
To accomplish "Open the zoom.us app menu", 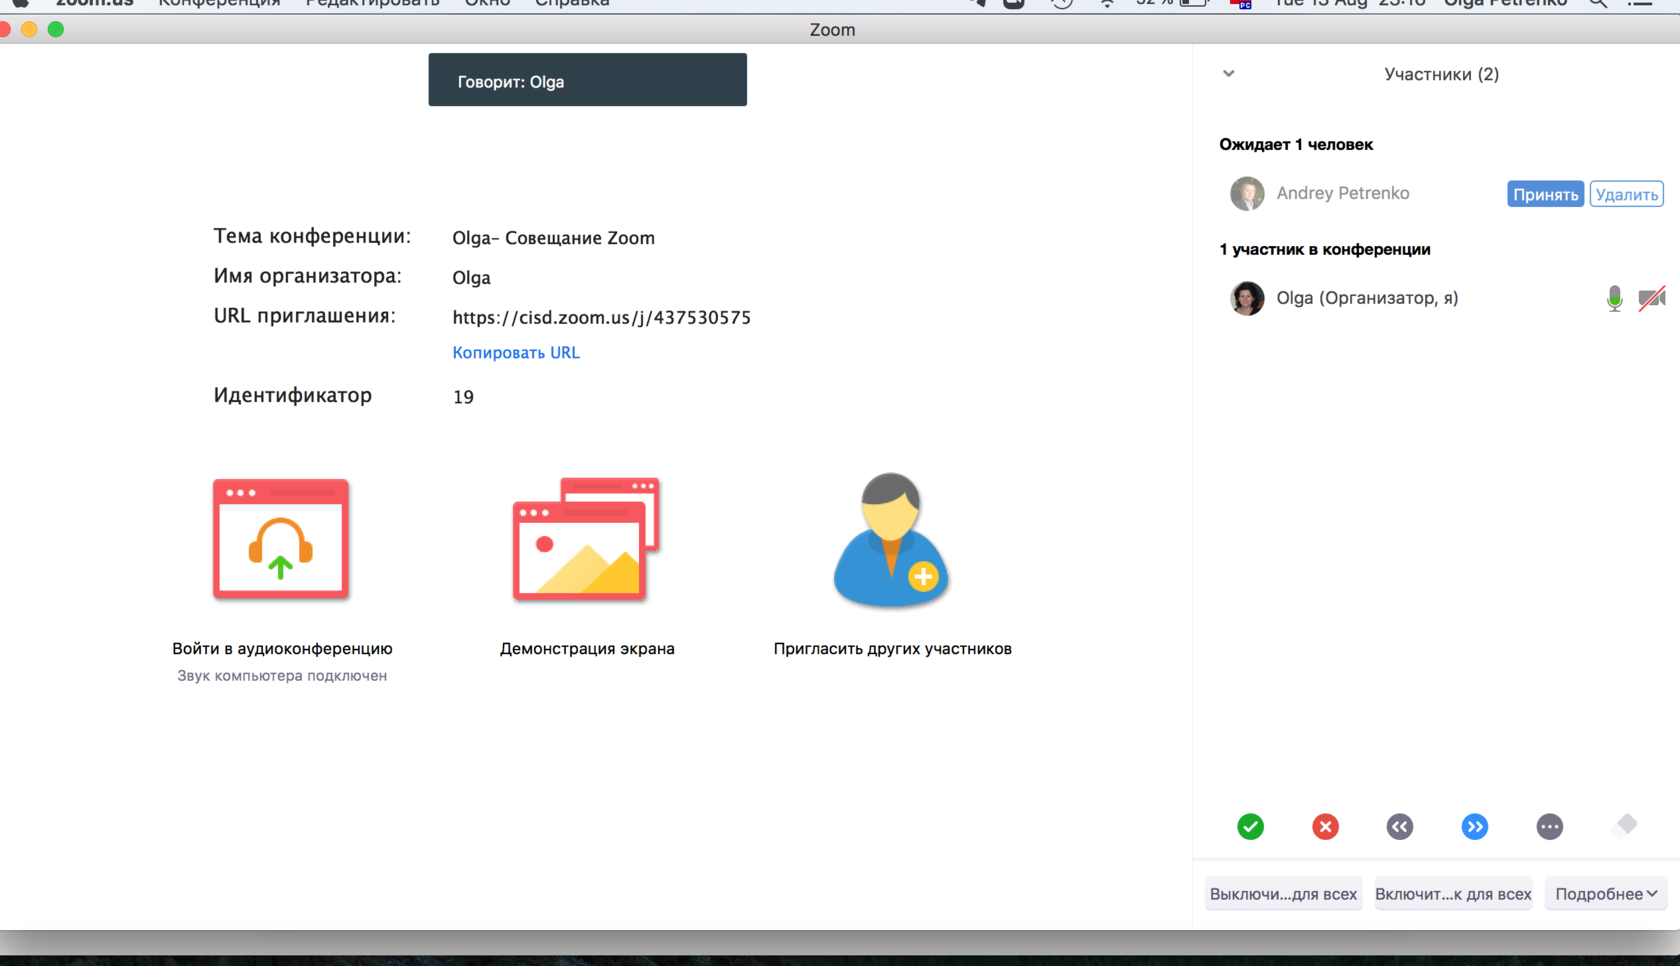I will pyautogui.click(x=95, y=3).
